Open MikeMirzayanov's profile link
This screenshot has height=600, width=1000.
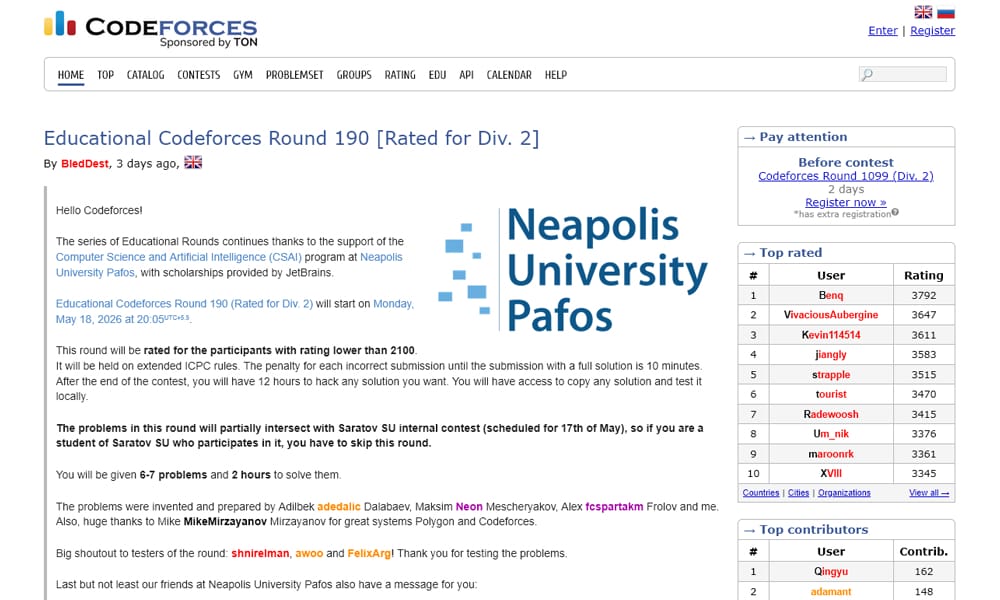pos(225,522)
